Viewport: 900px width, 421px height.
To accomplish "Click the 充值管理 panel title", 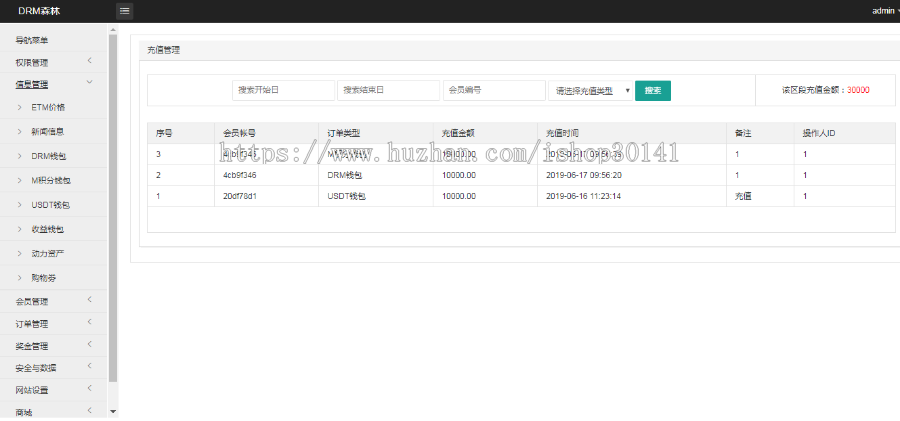I will tap(164, 50).
